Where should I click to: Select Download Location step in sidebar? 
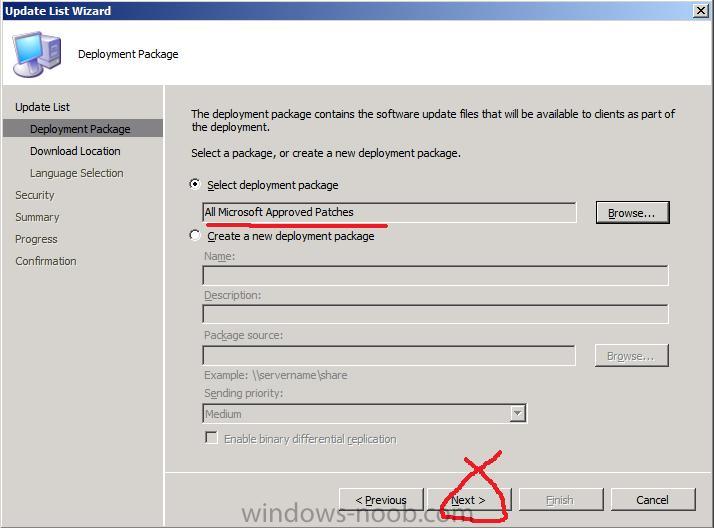click(75, 151)
